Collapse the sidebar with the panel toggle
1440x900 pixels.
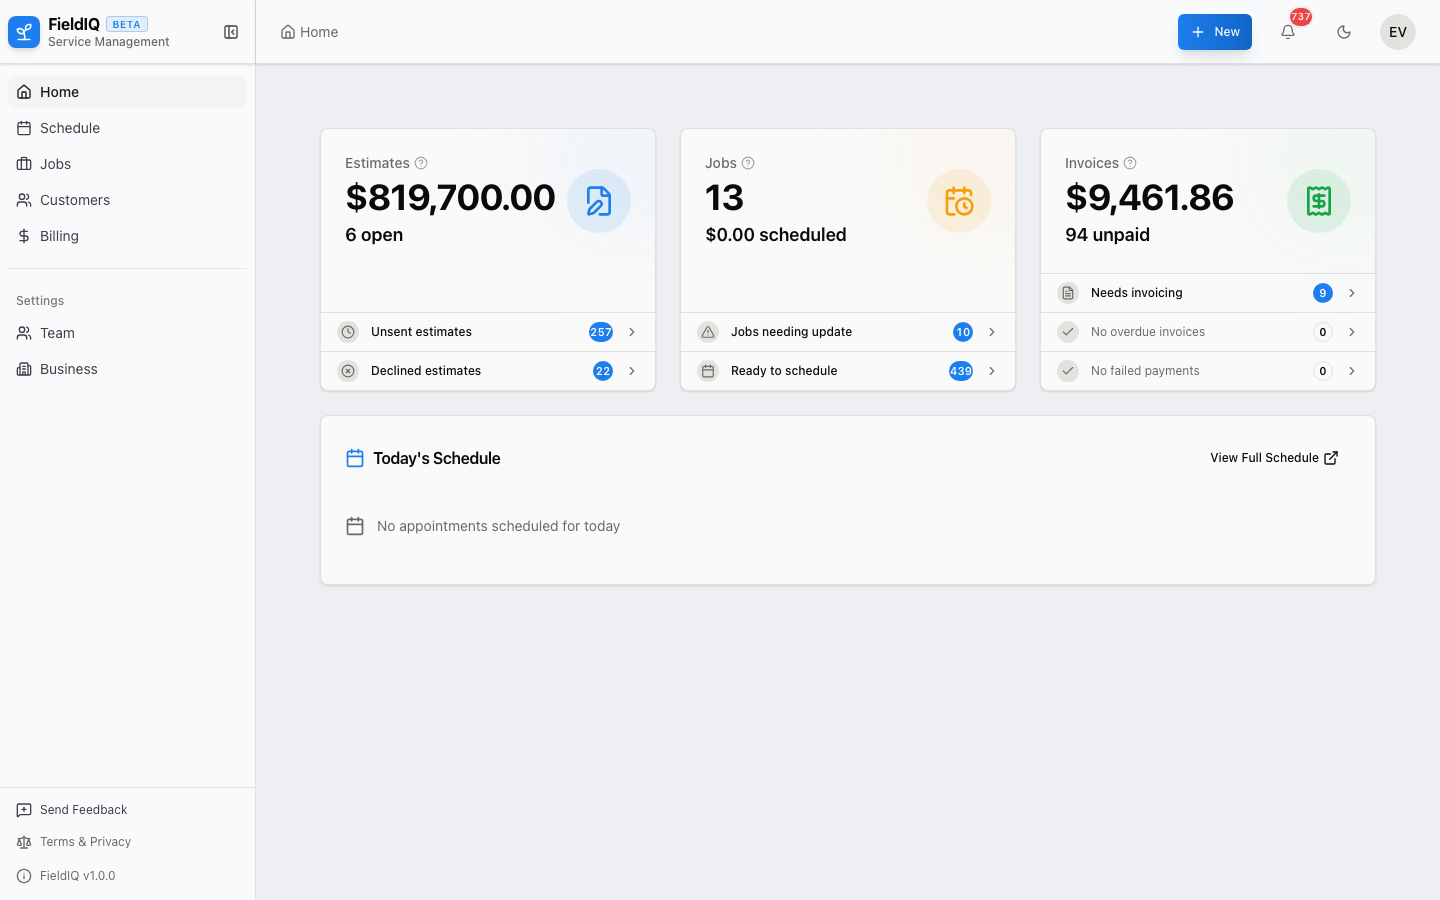coord(231,31)
